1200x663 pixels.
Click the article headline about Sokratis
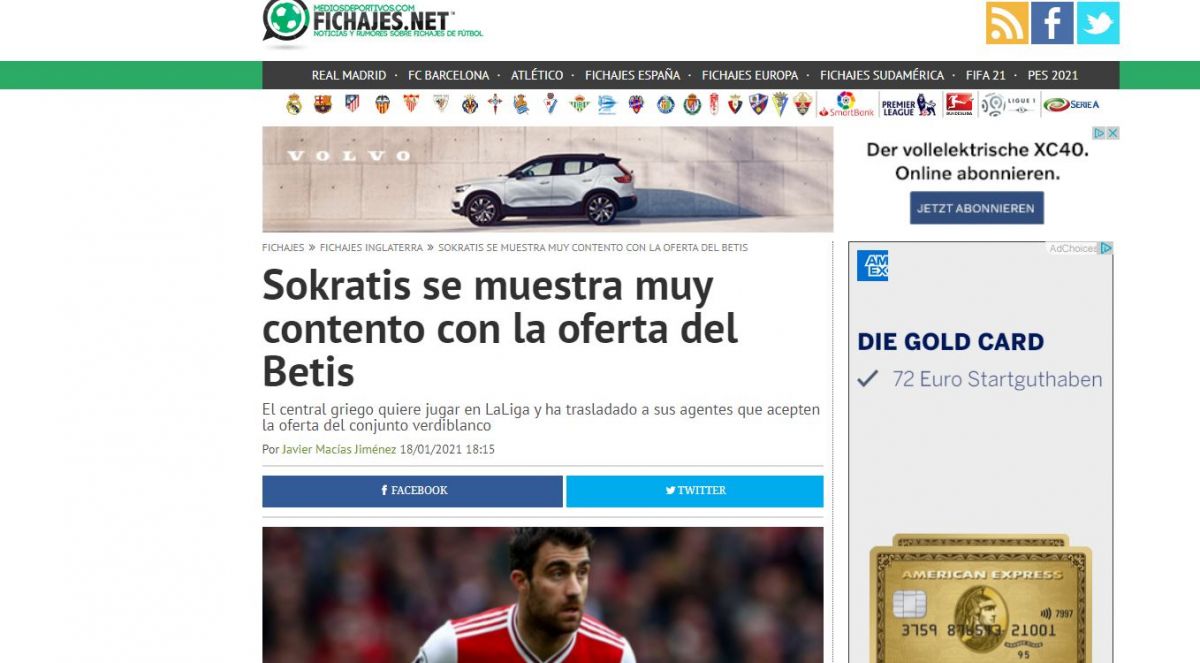click(500, 329)
